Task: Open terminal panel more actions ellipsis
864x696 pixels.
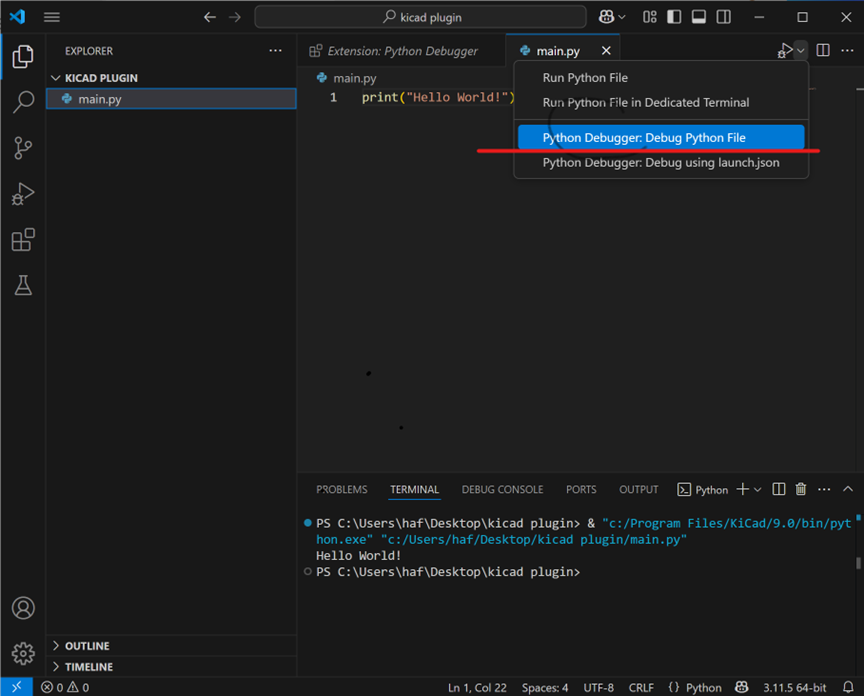Action: point(824,489)
